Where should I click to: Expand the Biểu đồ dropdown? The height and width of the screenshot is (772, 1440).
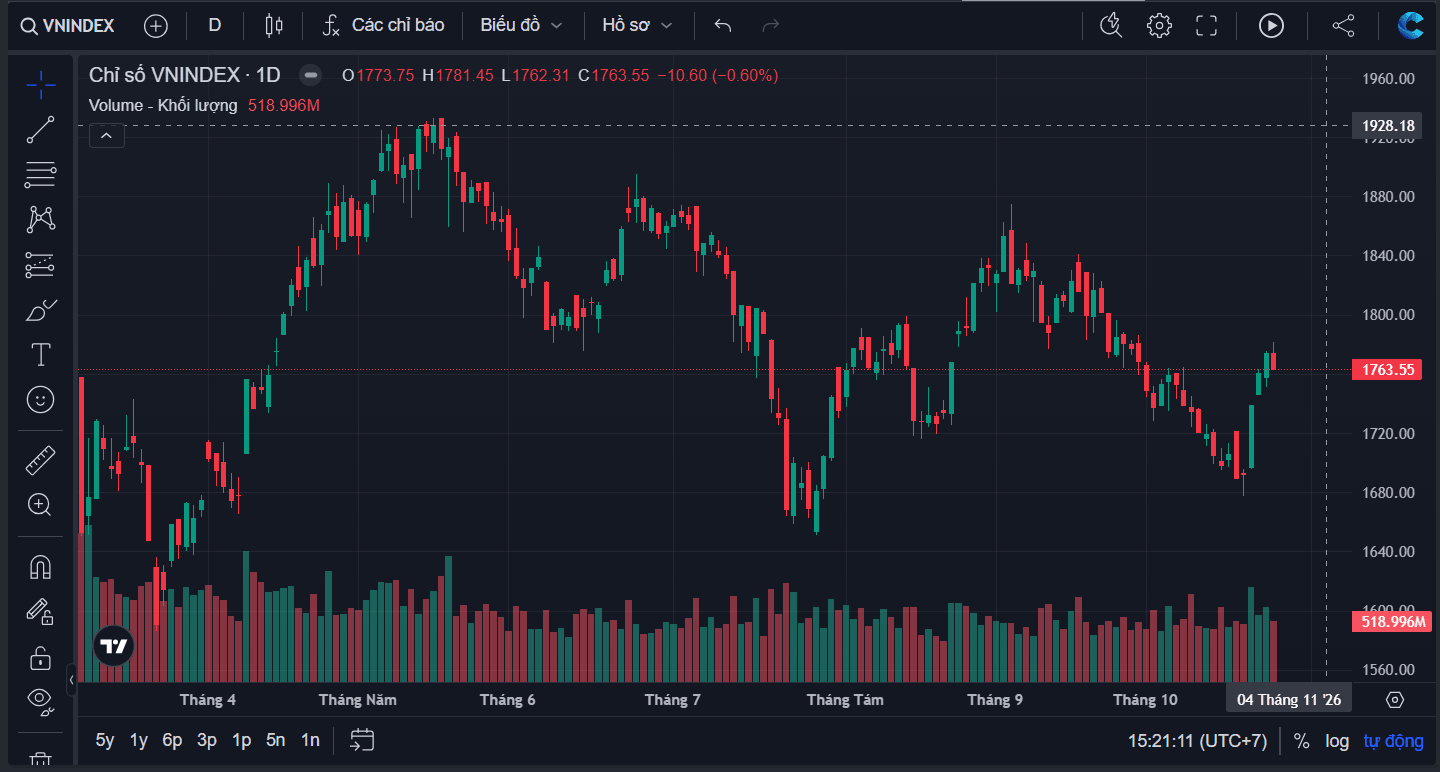tap(521, 26)
